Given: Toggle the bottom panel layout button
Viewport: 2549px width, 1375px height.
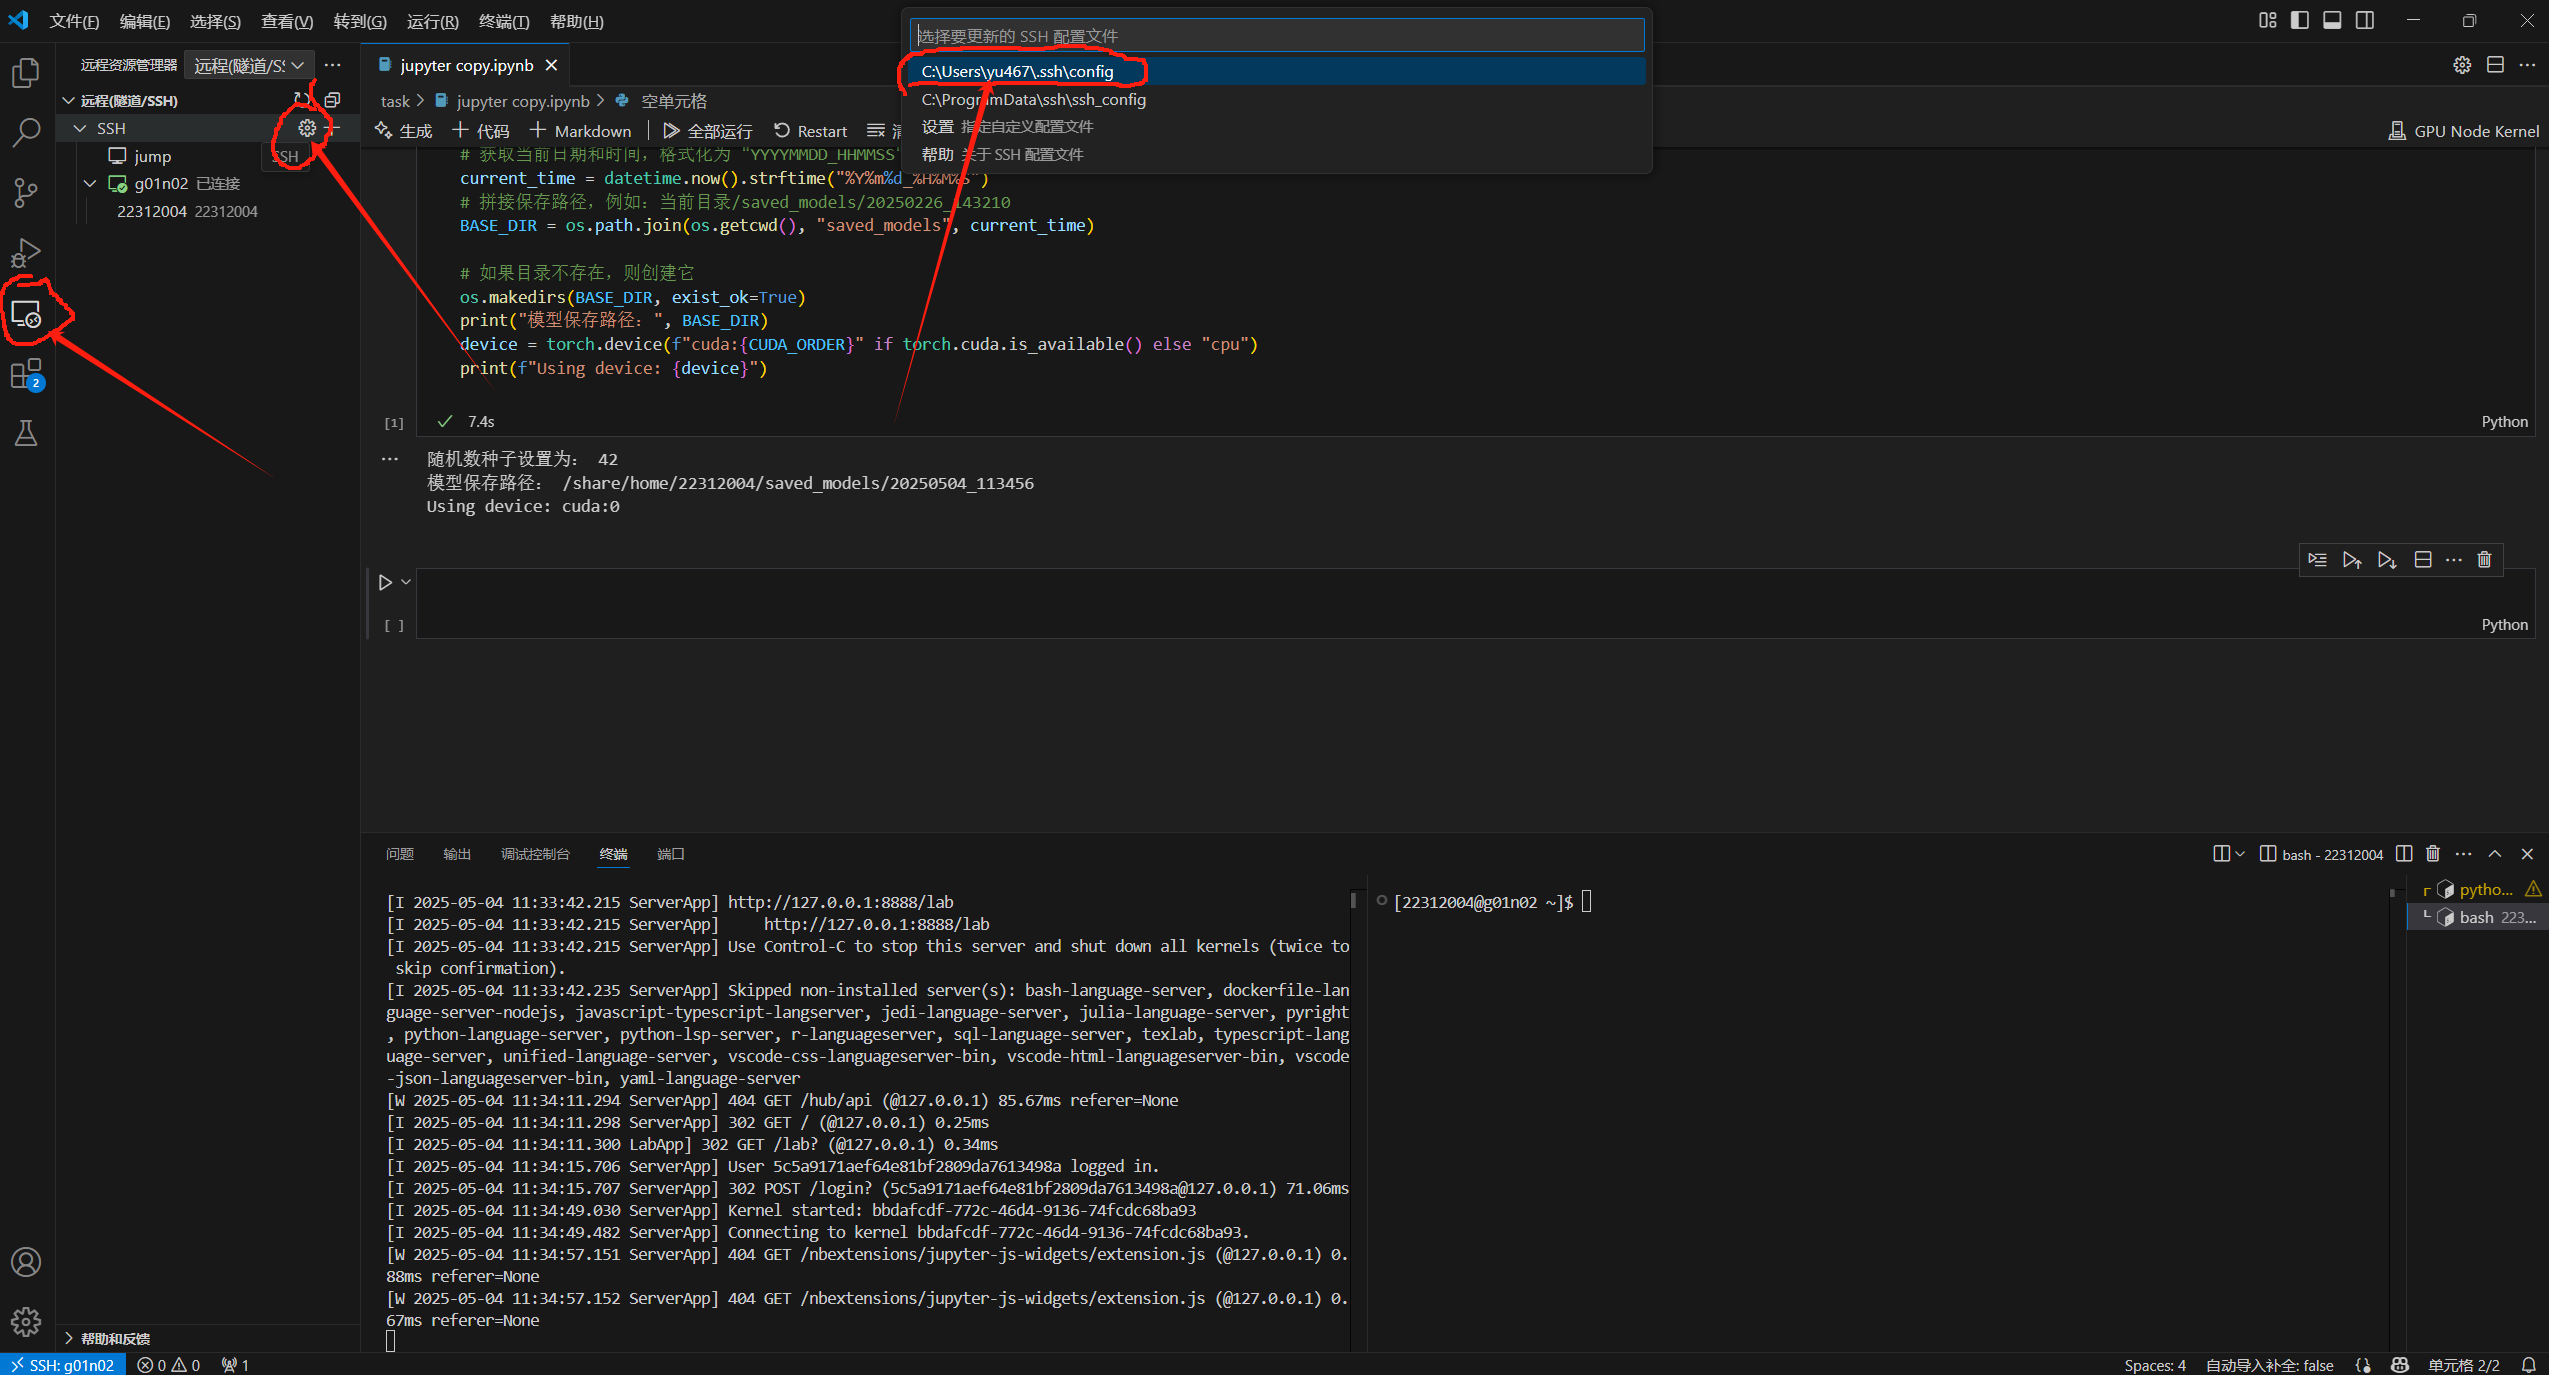Looking at the screenshot, I should (x=2332, y=20).
